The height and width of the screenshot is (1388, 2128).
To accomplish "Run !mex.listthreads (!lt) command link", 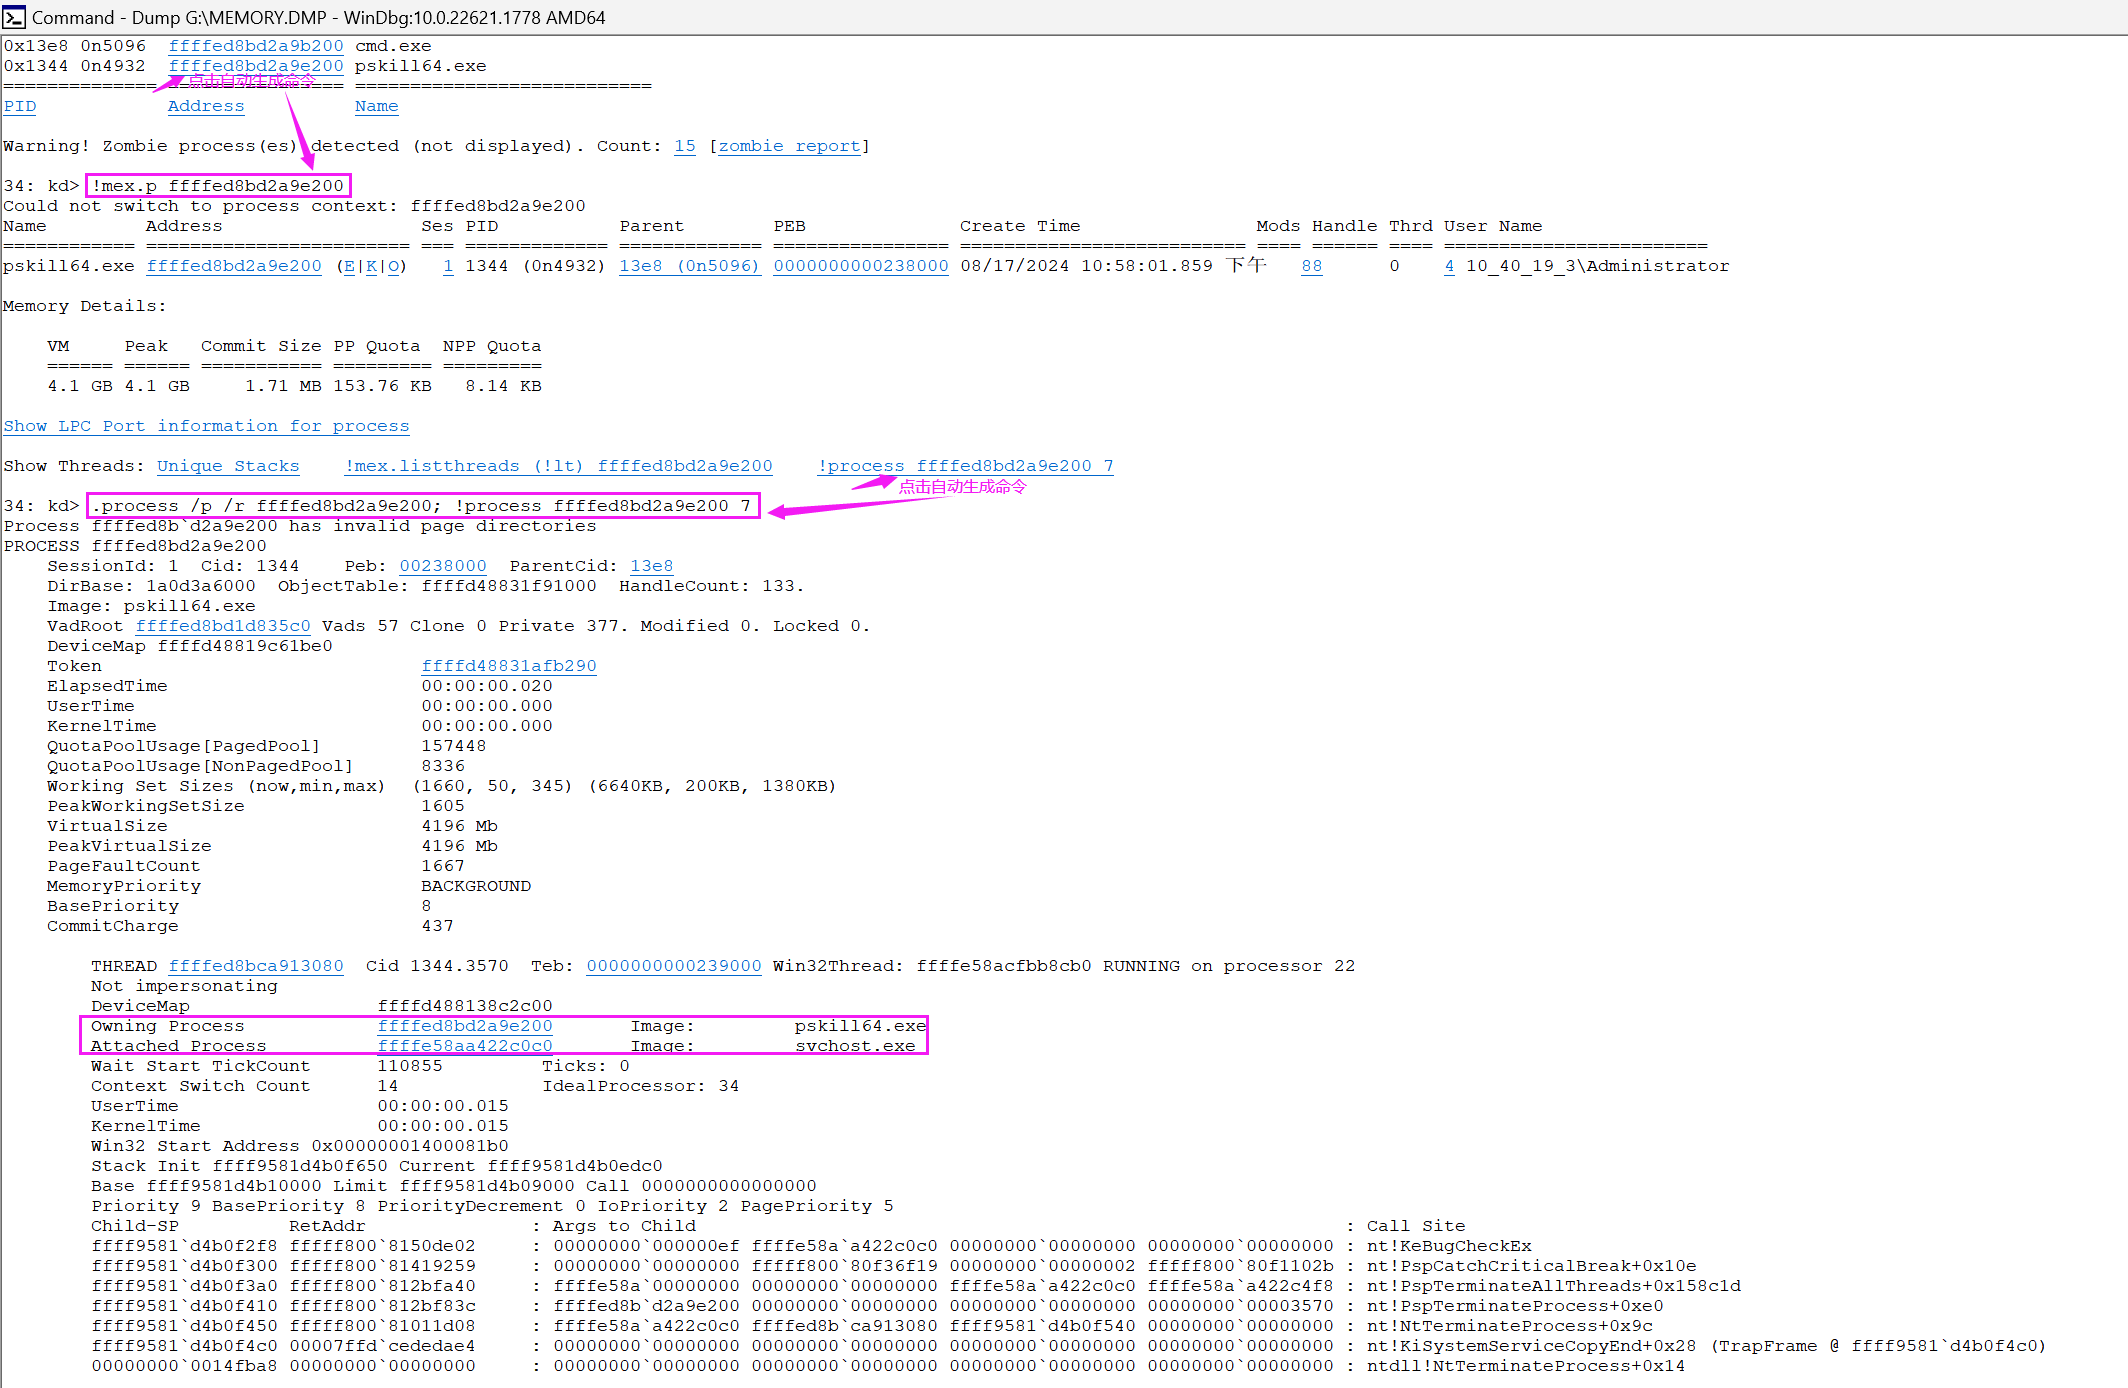I will coord(558,466).
